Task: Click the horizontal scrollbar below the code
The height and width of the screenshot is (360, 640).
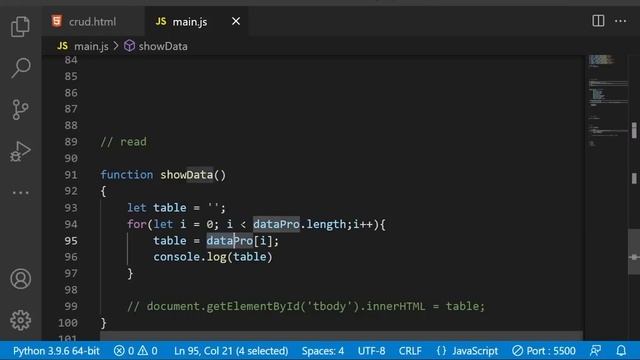Action: click(x=341, y=336)
